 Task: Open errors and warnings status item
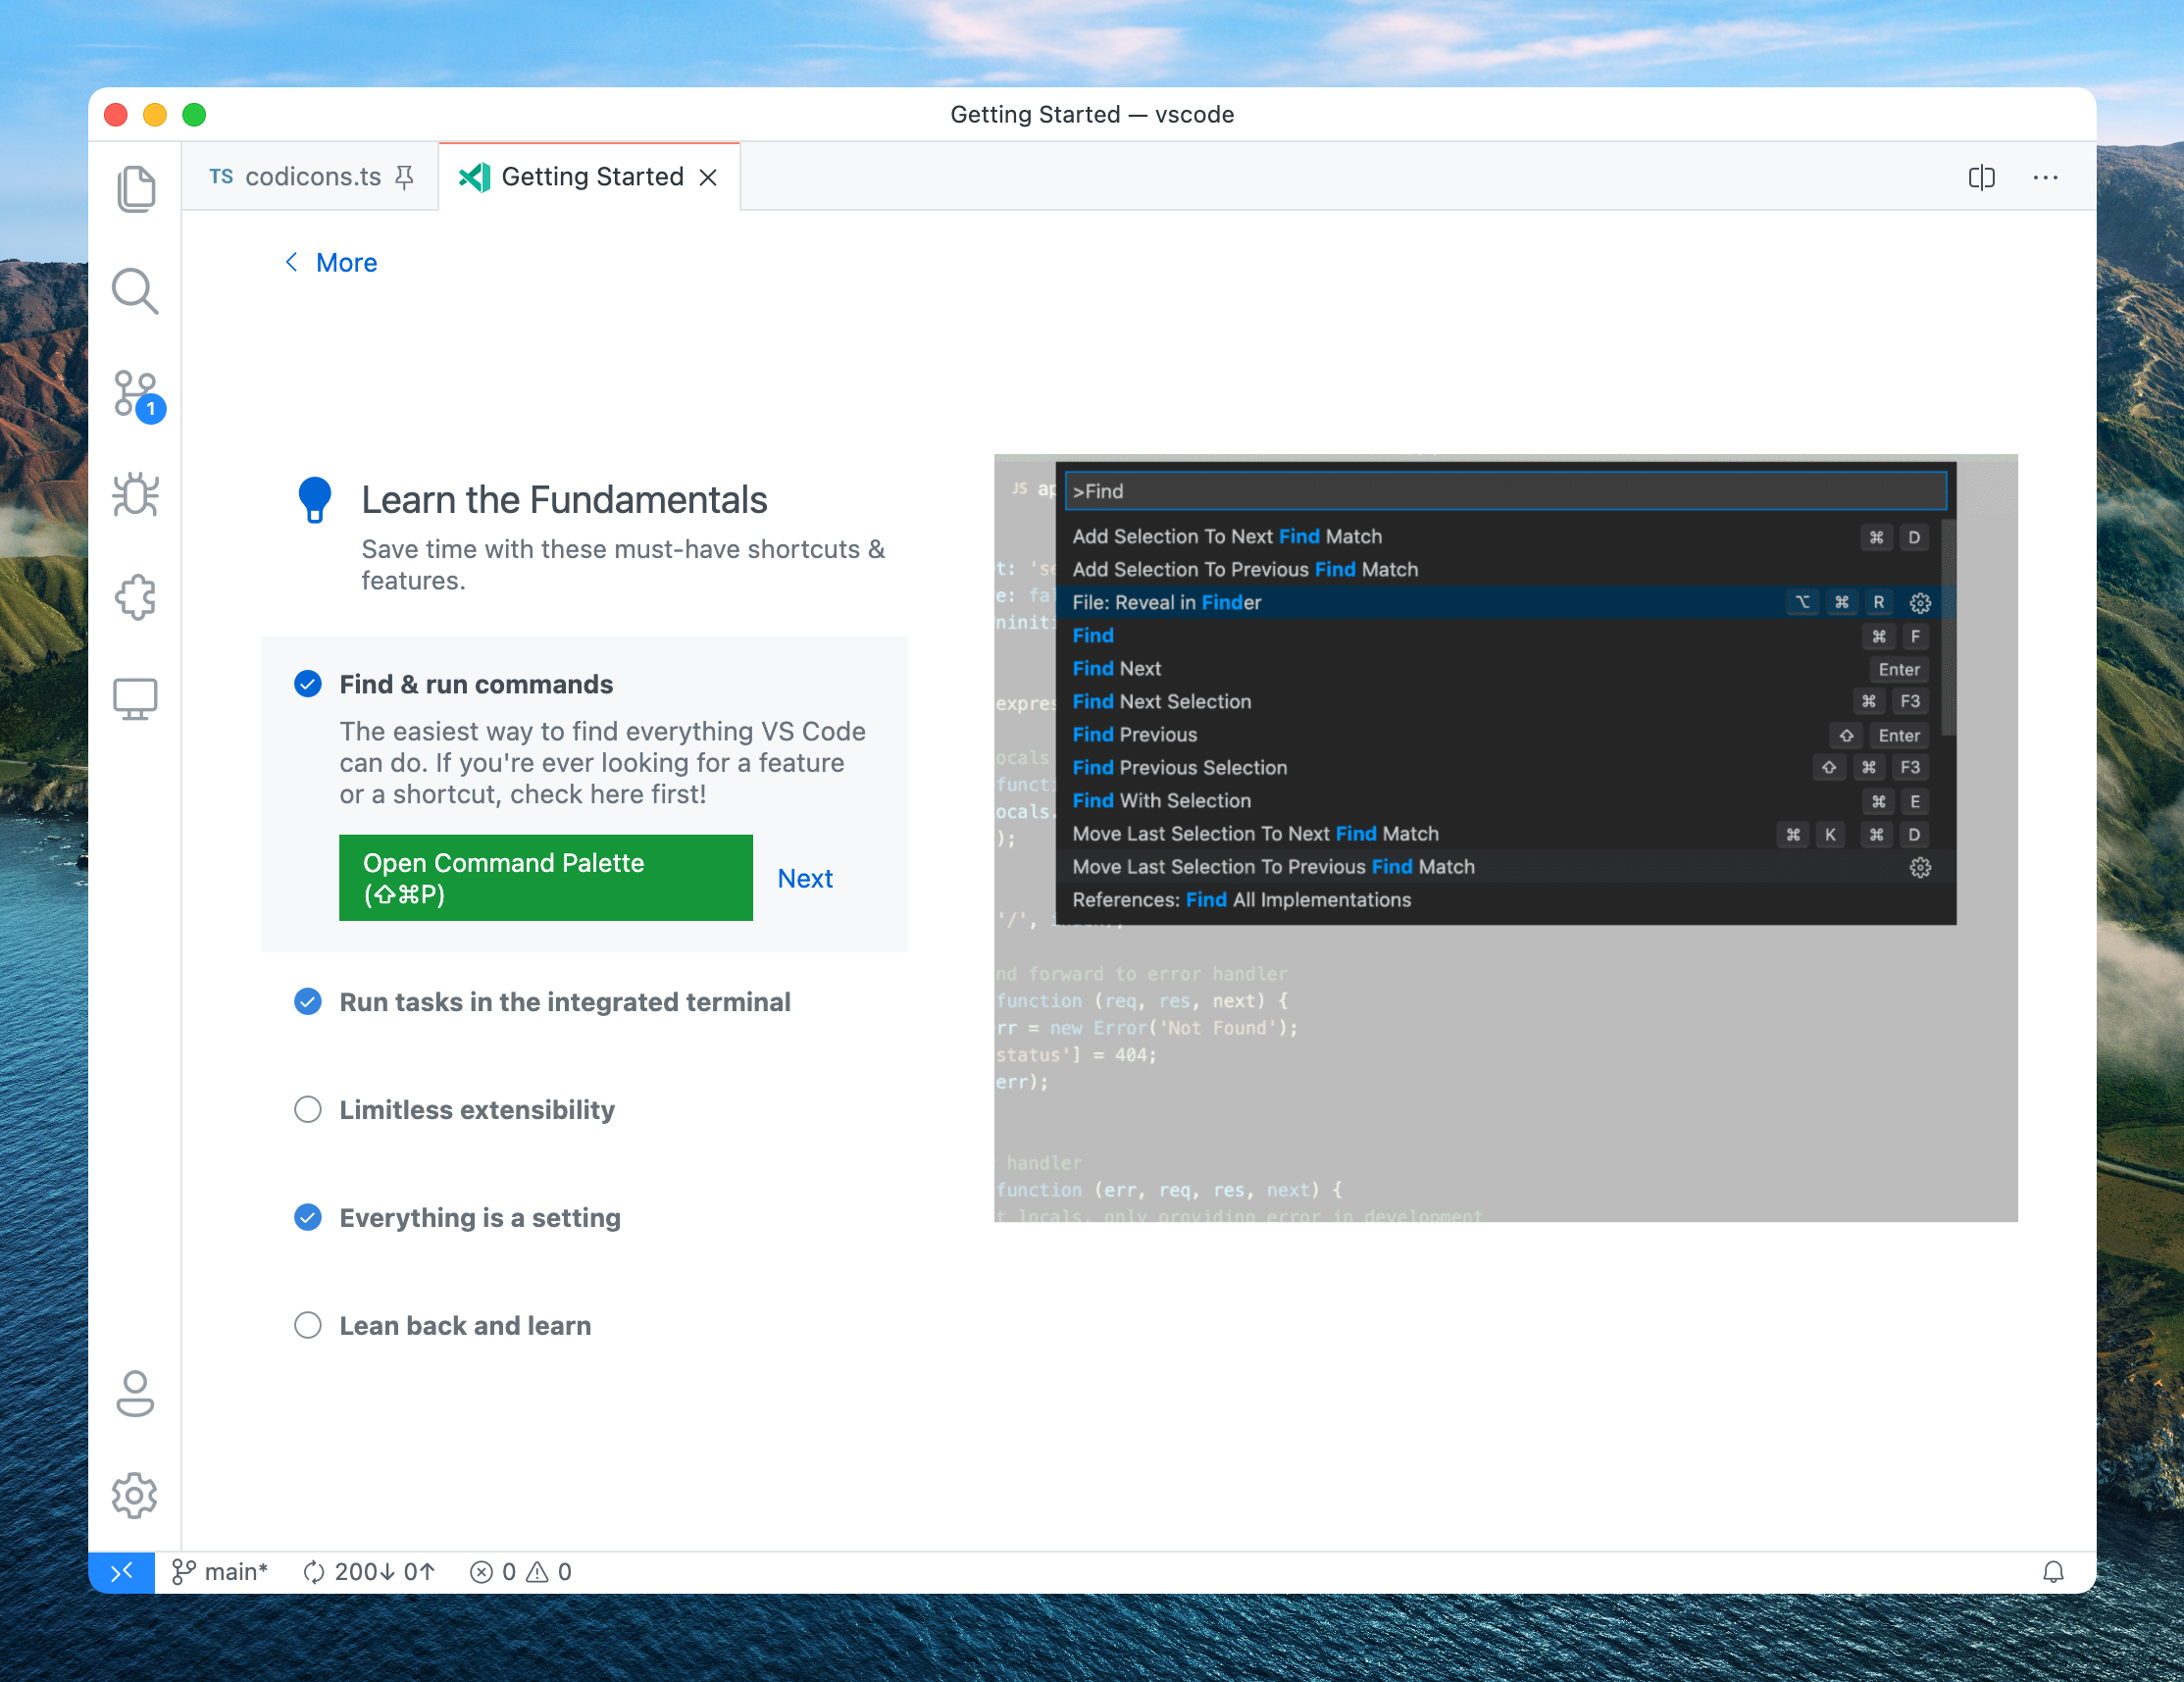(521, 1572)
